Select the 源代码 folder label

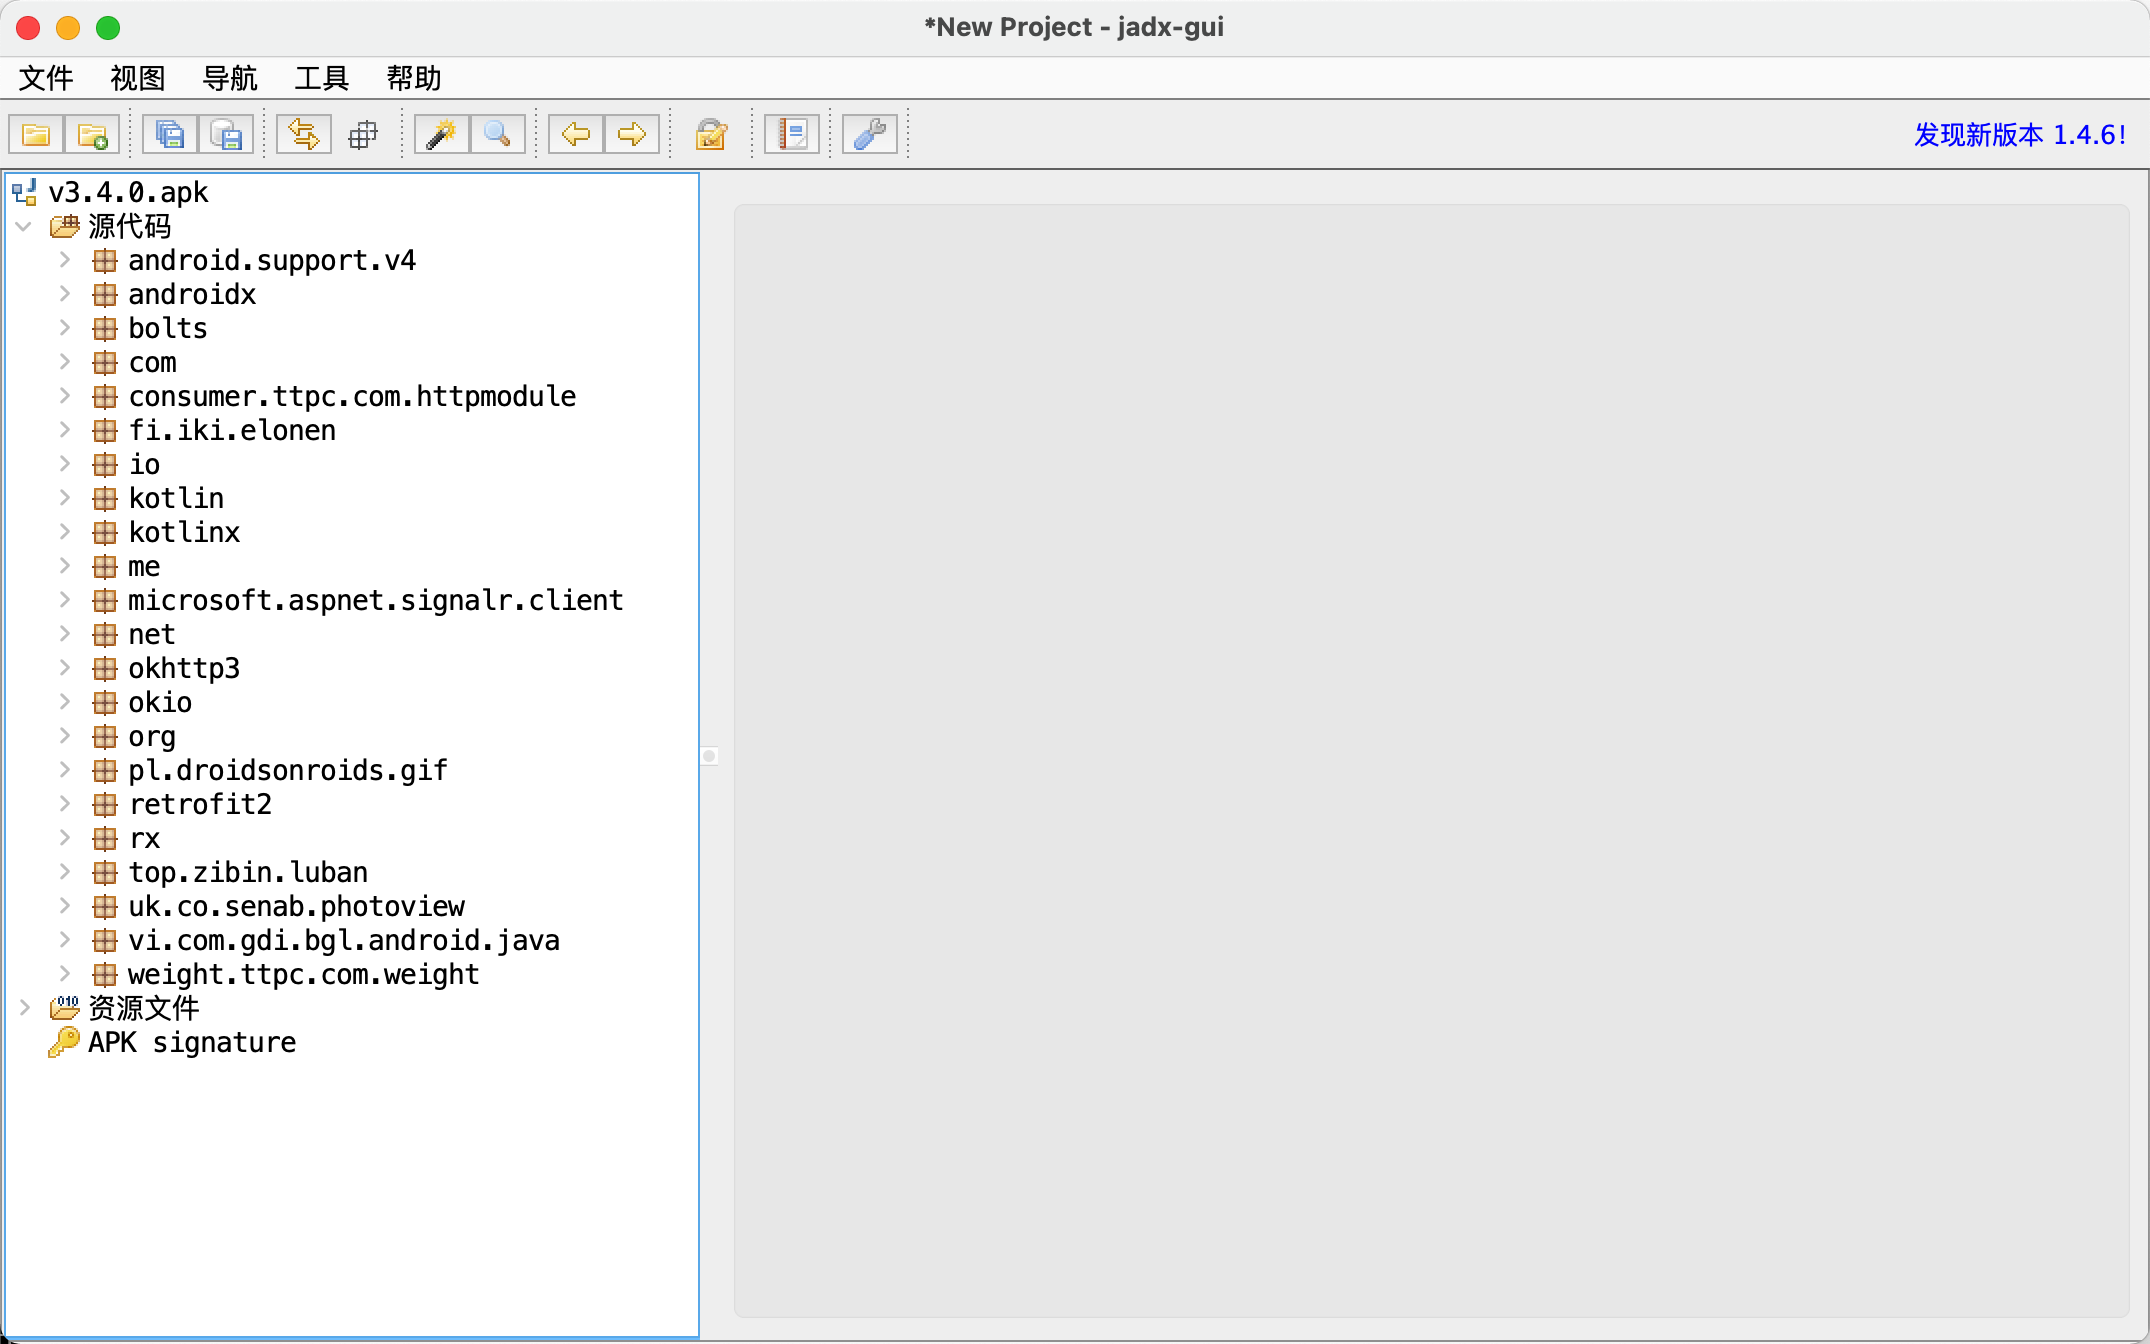(x=130, y=227)
